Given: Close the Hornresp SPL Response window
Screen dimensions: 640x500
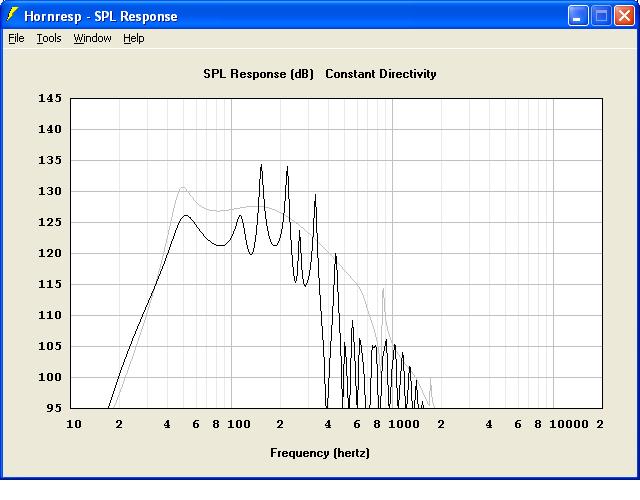Looking at the screenshot, I should point(624,16).
